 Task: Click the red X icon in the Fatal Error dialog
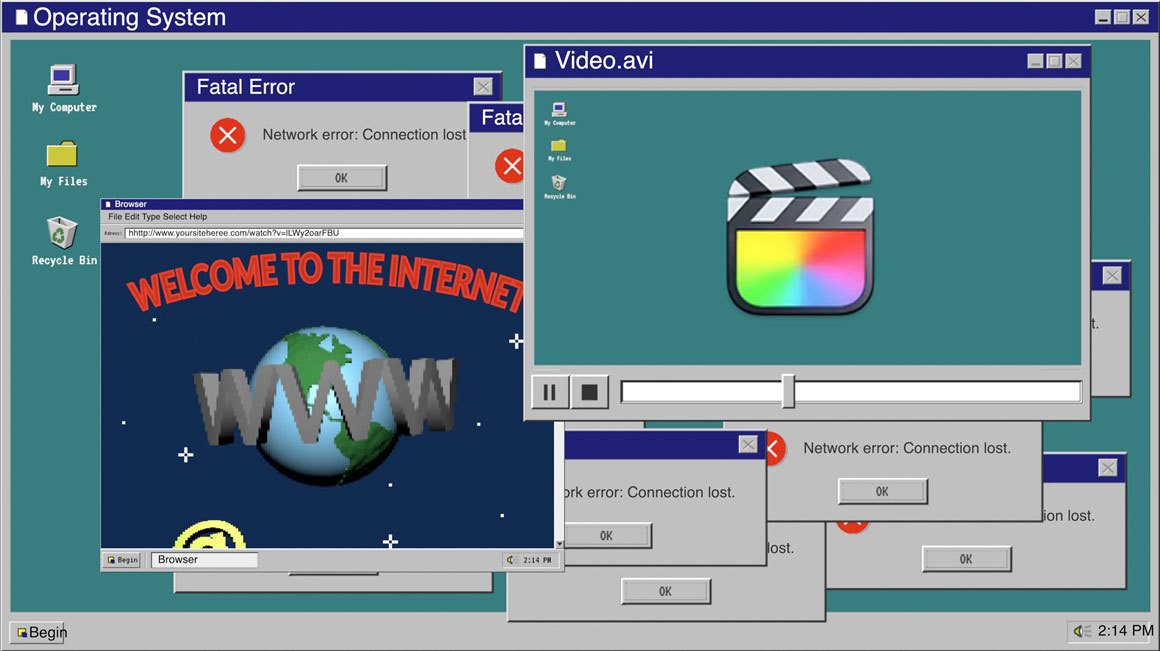coord(228,135)
